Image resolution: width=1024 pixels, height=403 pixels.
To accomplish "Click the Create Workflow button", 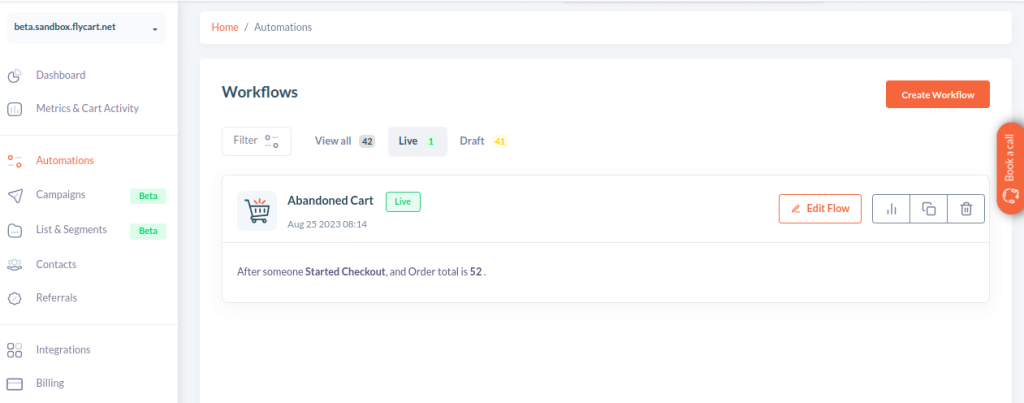I will [938, 95].
